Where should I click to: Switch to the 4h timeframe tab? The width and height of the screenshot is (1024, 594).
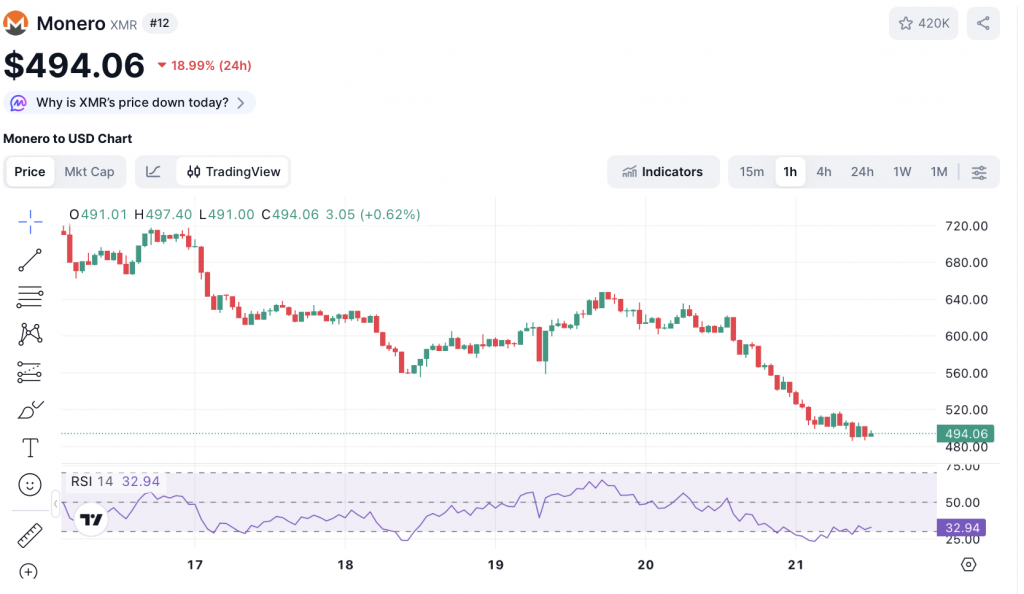823,171
